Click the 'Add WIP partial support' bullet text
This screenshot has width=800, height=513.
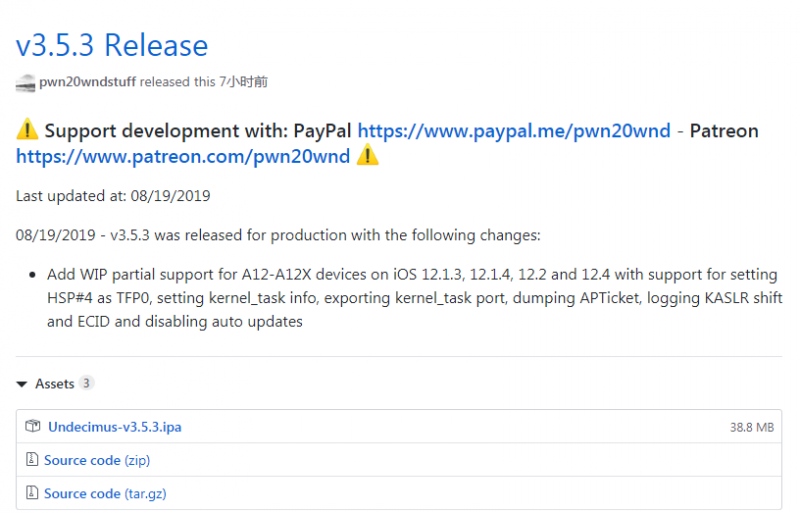pos(414,298)
